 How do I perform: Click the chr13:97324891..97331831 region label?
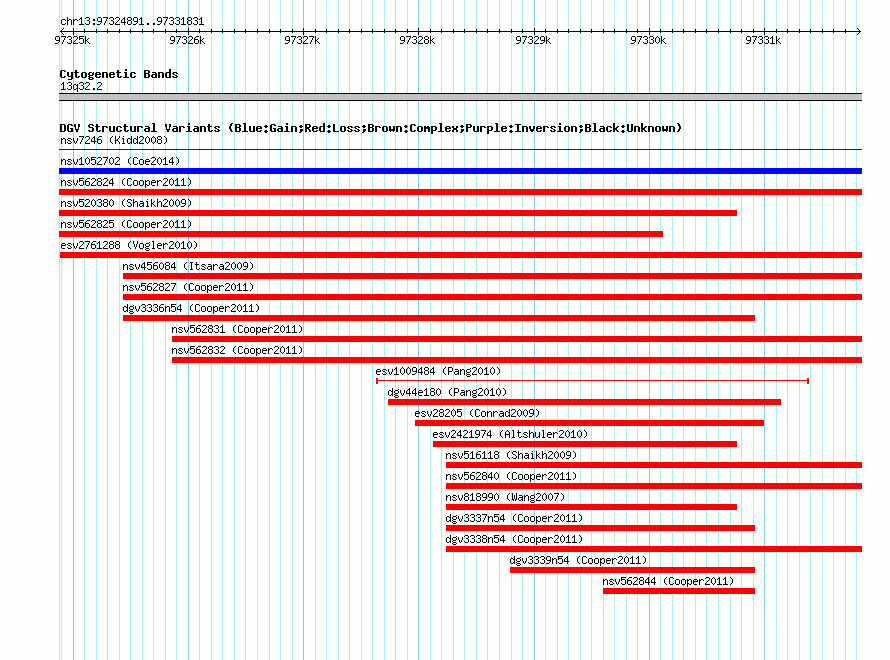coord(132,21)
